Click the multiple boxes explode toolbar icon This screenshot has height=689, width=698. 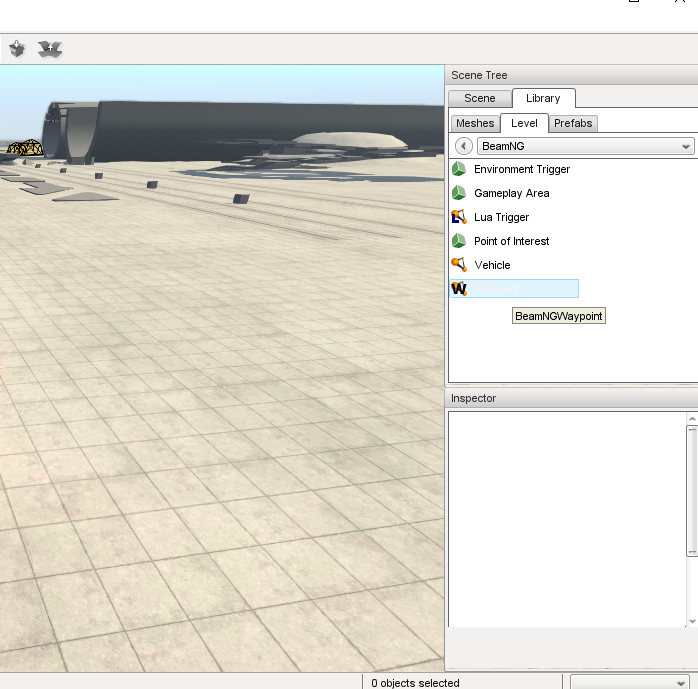coord(50,49)
